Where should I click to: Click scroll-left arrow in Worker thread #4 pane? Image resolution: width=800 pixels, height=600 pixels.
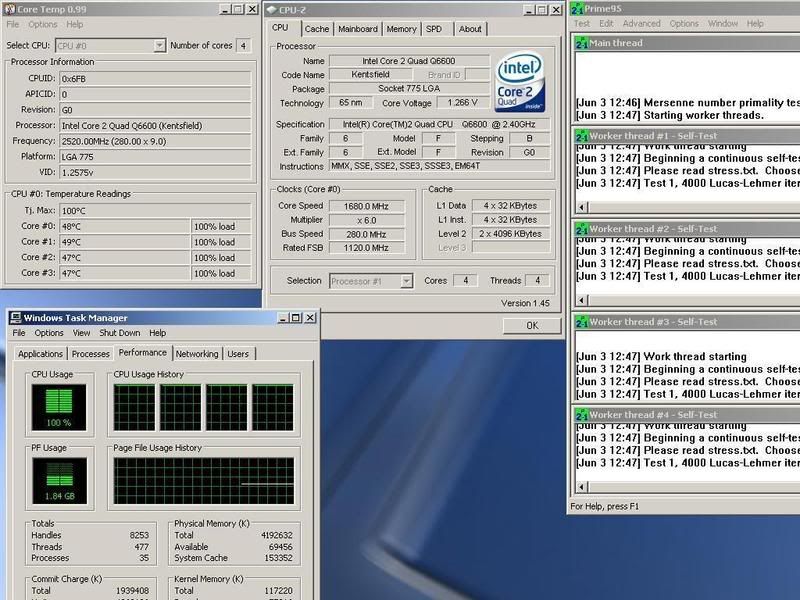582,487
